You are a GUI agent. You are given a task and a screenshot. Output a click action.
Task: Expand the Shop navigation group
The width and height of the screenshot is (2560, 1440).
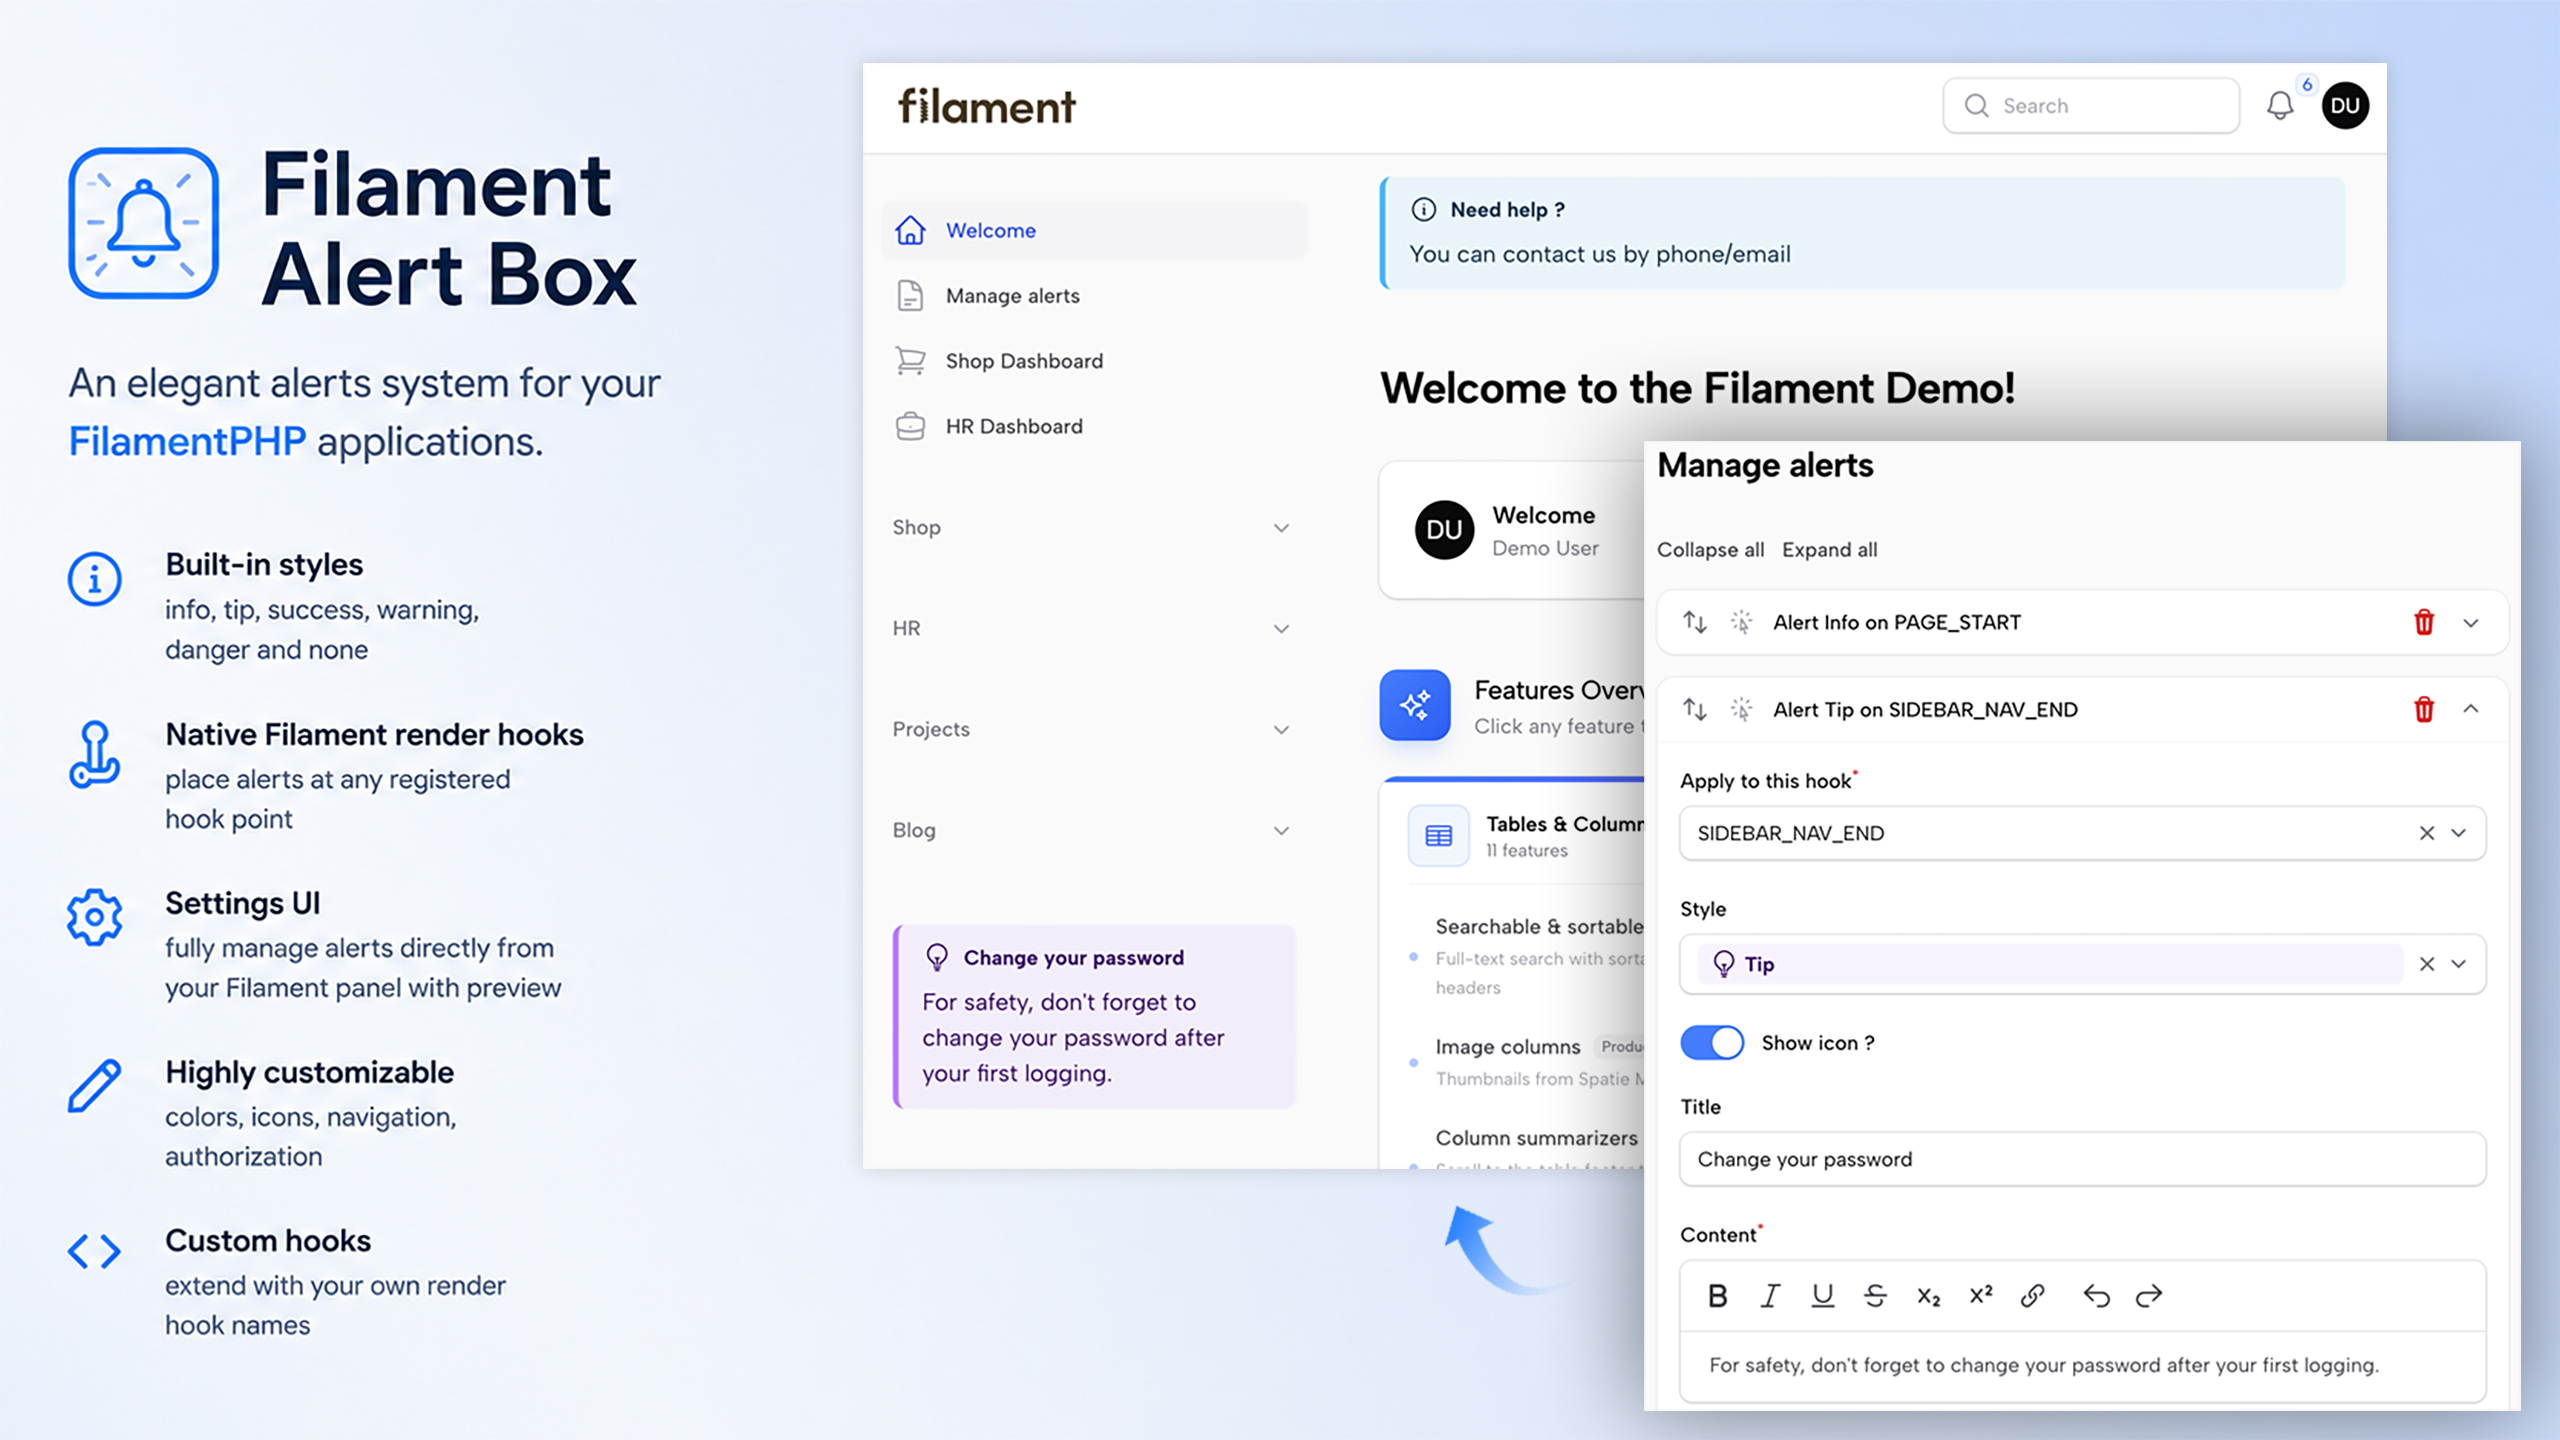click(1281, 527)
